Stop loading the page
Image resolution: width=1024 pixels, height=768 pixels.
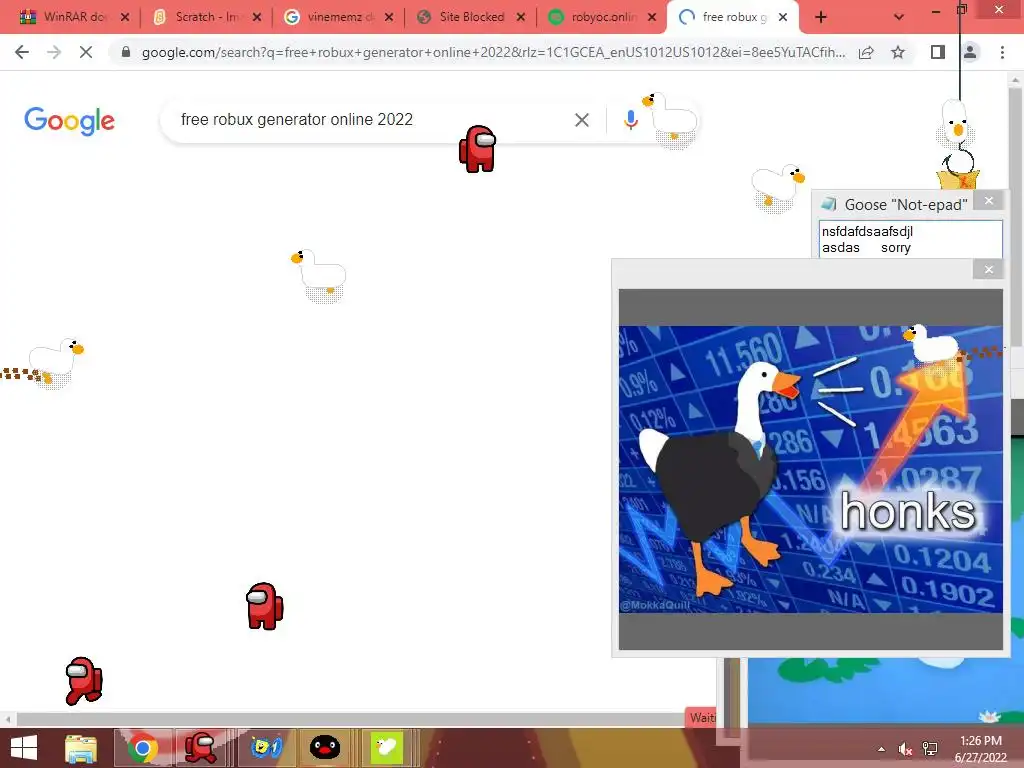coord(86,52)
